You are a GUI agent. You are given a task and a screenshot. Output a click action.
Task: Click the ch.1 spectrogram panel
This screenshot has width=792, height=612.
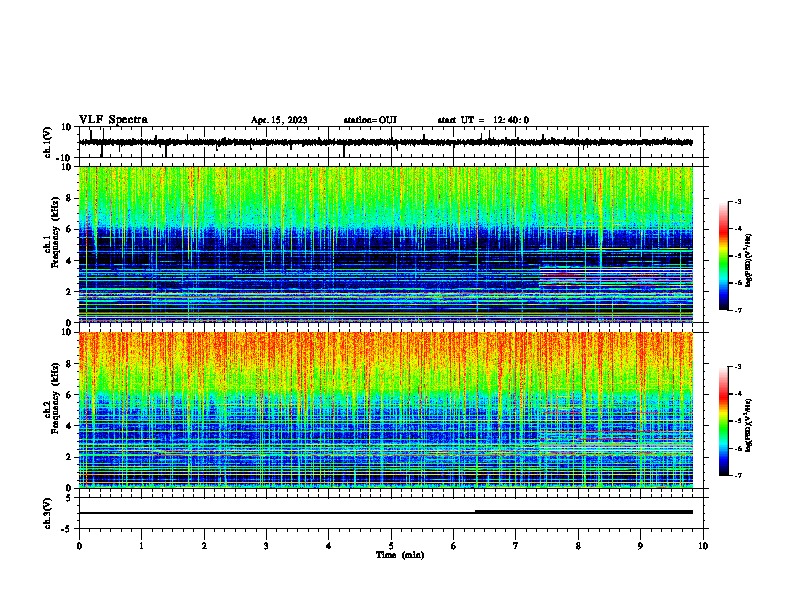(386, 244)
